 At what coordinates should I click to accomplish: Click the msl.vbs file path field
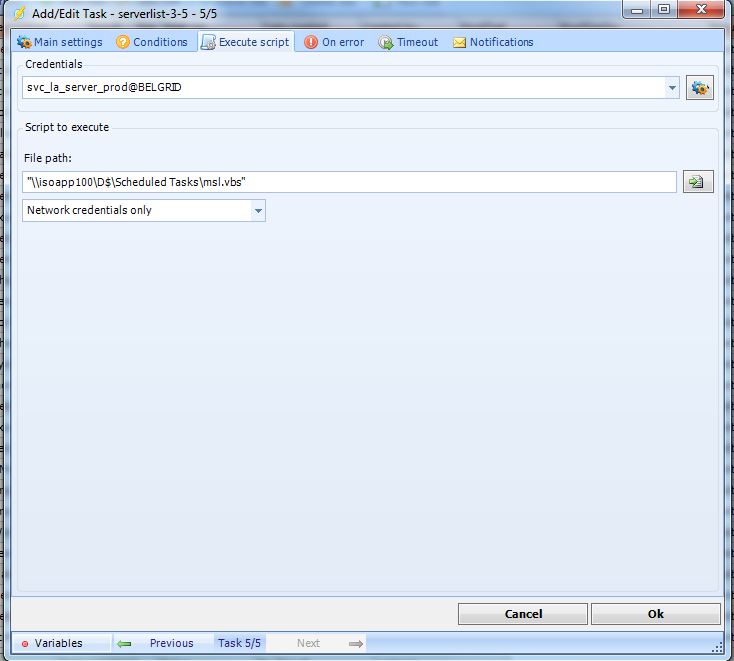pyautogui.click(x=349, y=182)
